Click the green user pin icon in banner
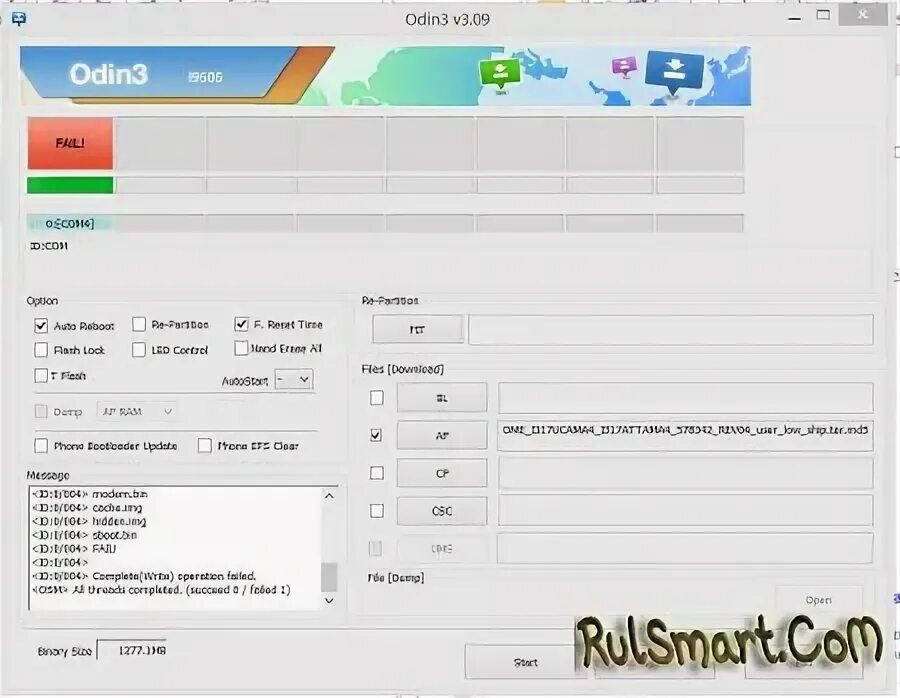The width and height of the screenshot is (900, 698). (x=500, y=73)
